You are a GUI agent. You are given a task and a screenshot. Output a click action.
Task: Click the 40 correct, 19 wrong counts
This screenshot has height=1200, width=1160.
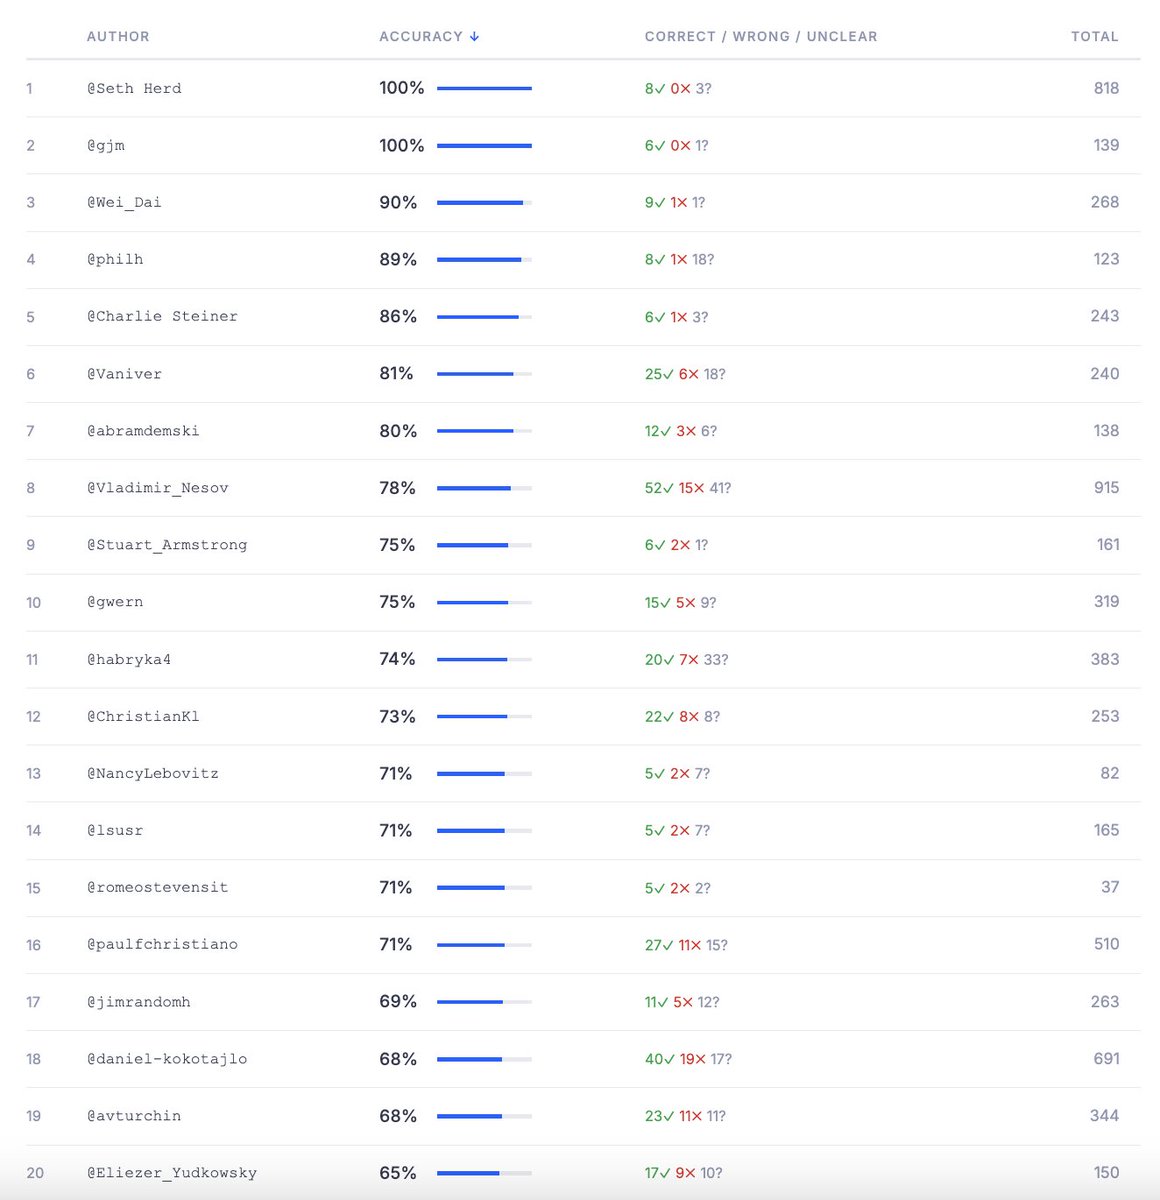(676, 1059)
